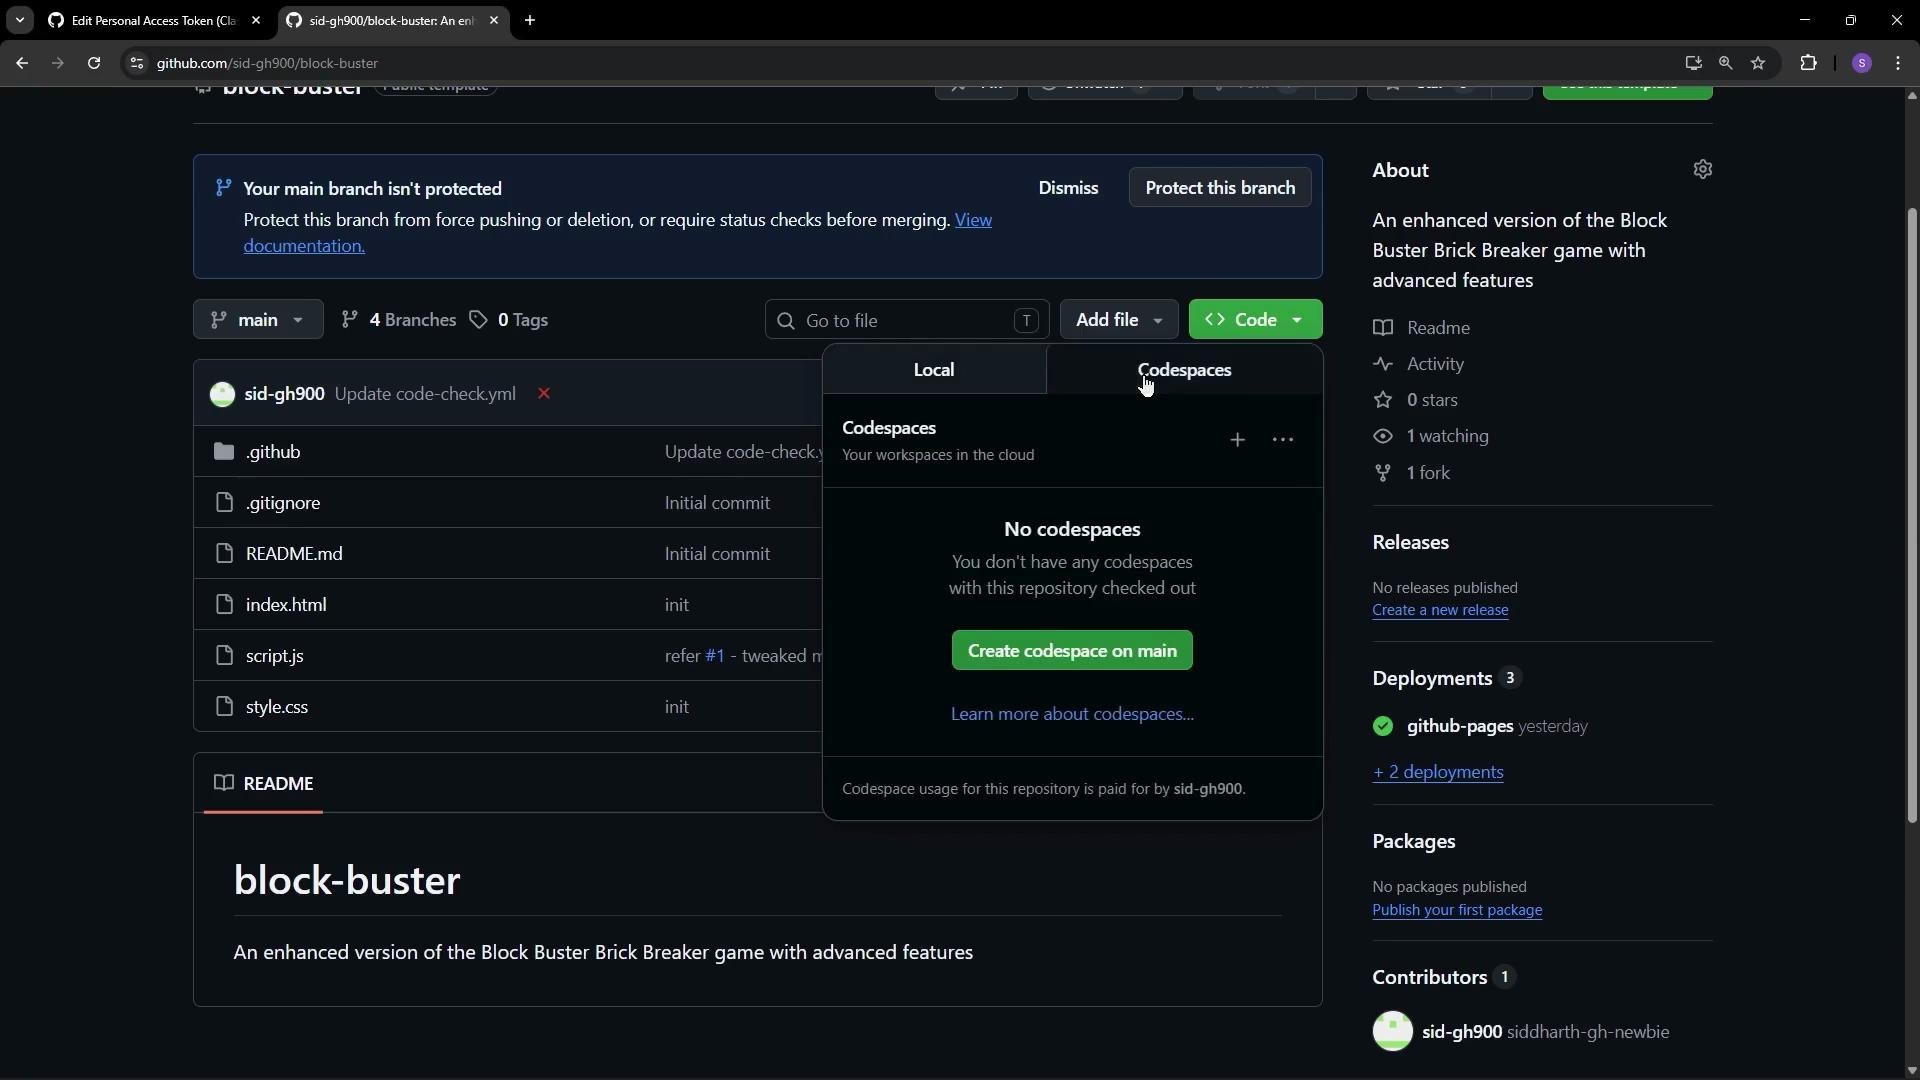Click the browser back arrow

[22, 63]
